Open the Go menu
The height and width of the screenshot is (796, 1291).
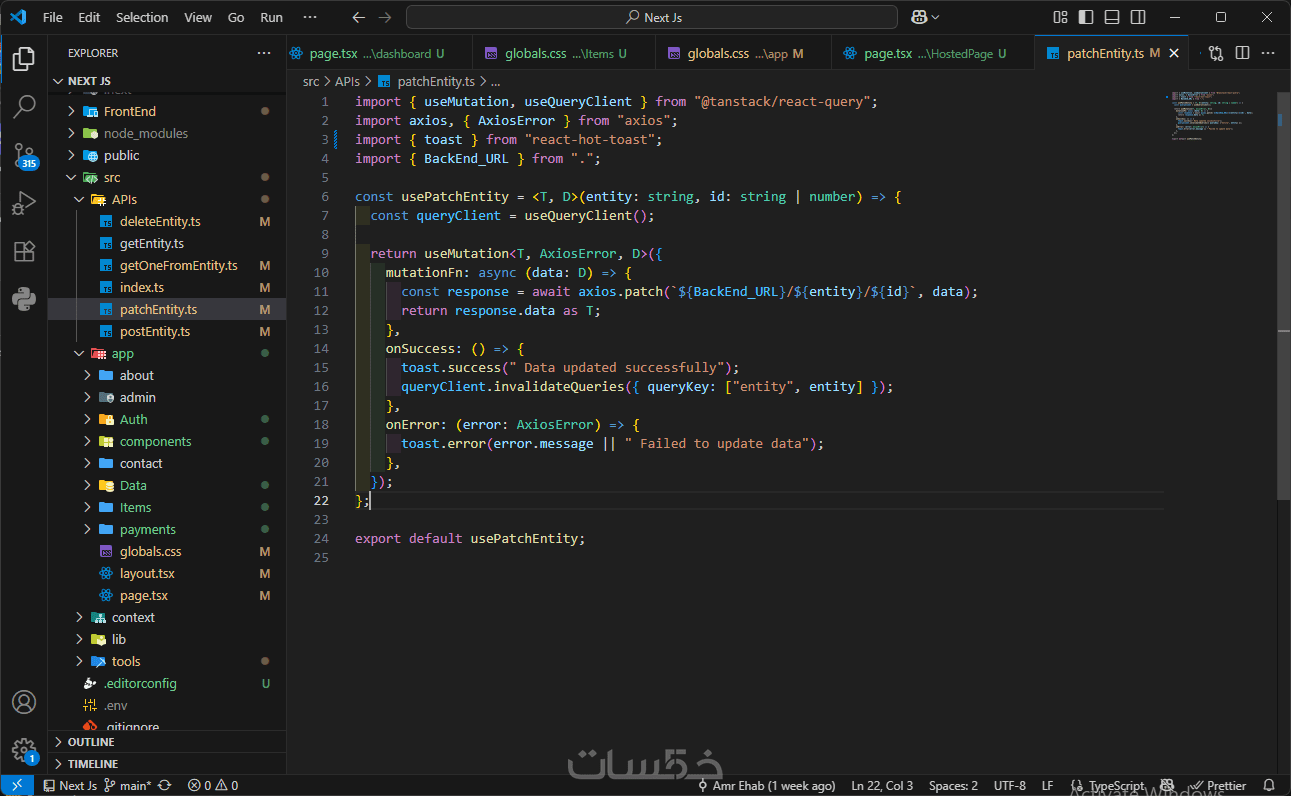pyautogui.click(x=236, y=17)
